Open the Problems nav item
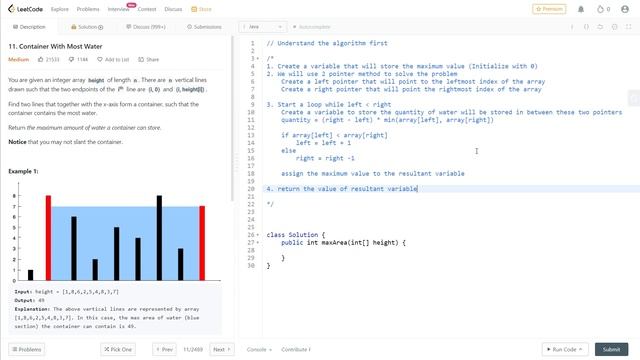This screenshot has width=640, height=360. pos(88,9)
